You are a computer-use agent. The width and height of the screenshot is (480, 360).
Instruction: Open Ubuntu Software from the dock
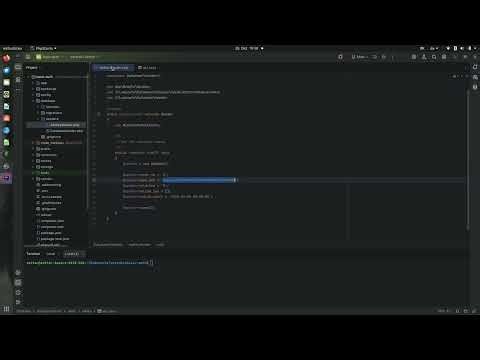pyautogui.click(x=6, y=118)
